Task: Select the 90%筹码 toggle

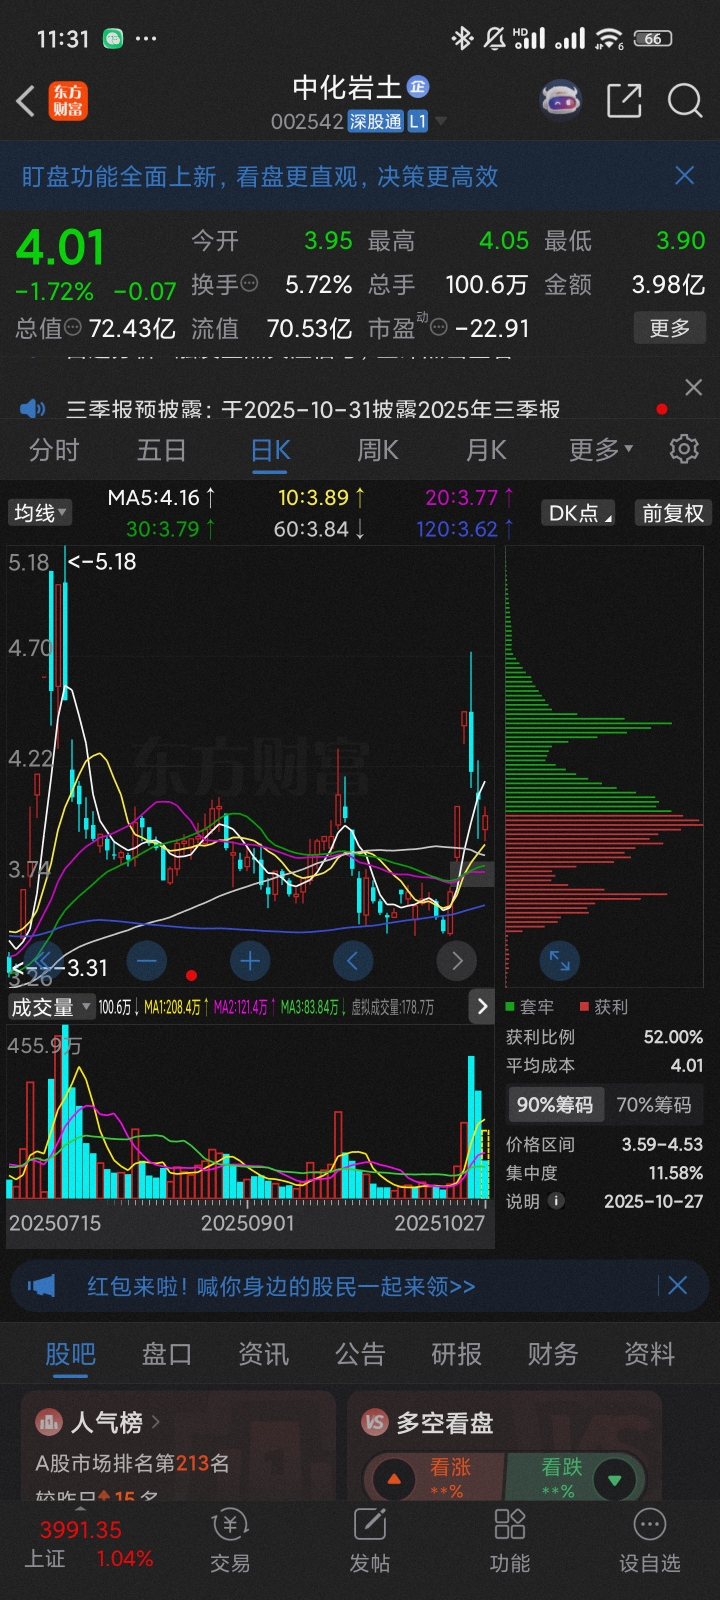Action: click(x=555, y=1105)
